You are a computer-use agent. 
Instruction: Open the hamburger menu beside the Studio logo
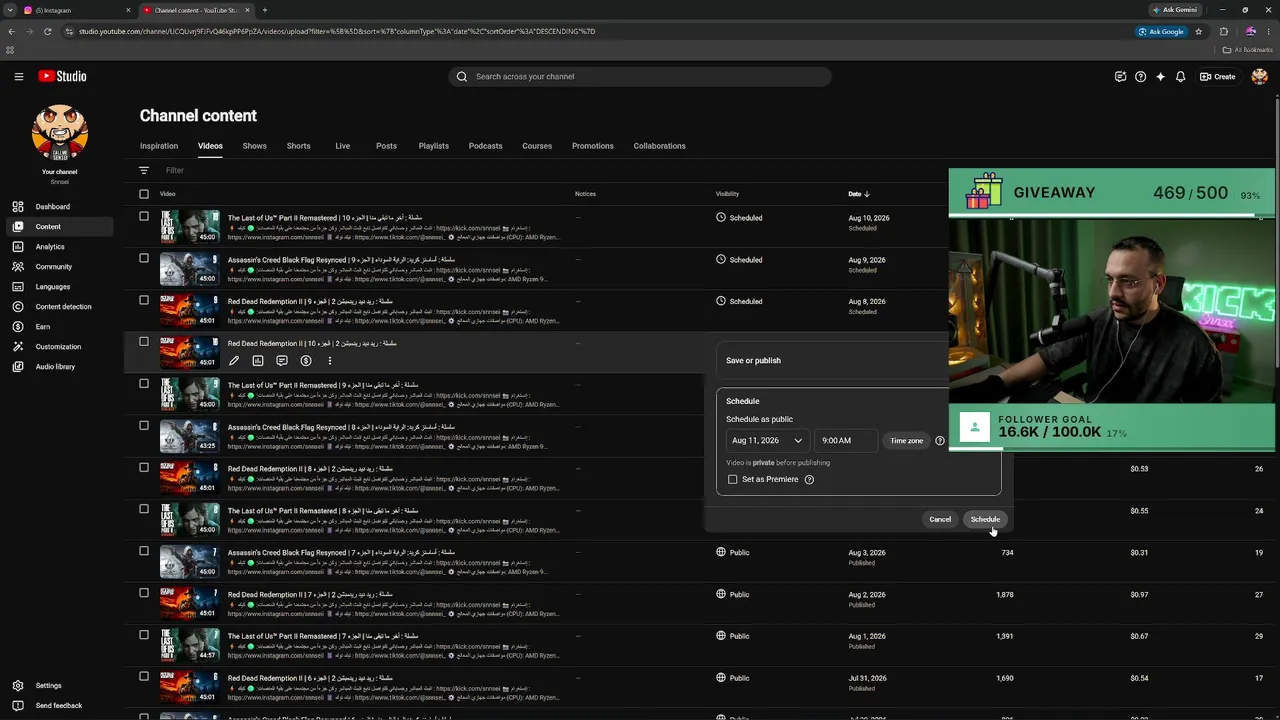[18, 76]
